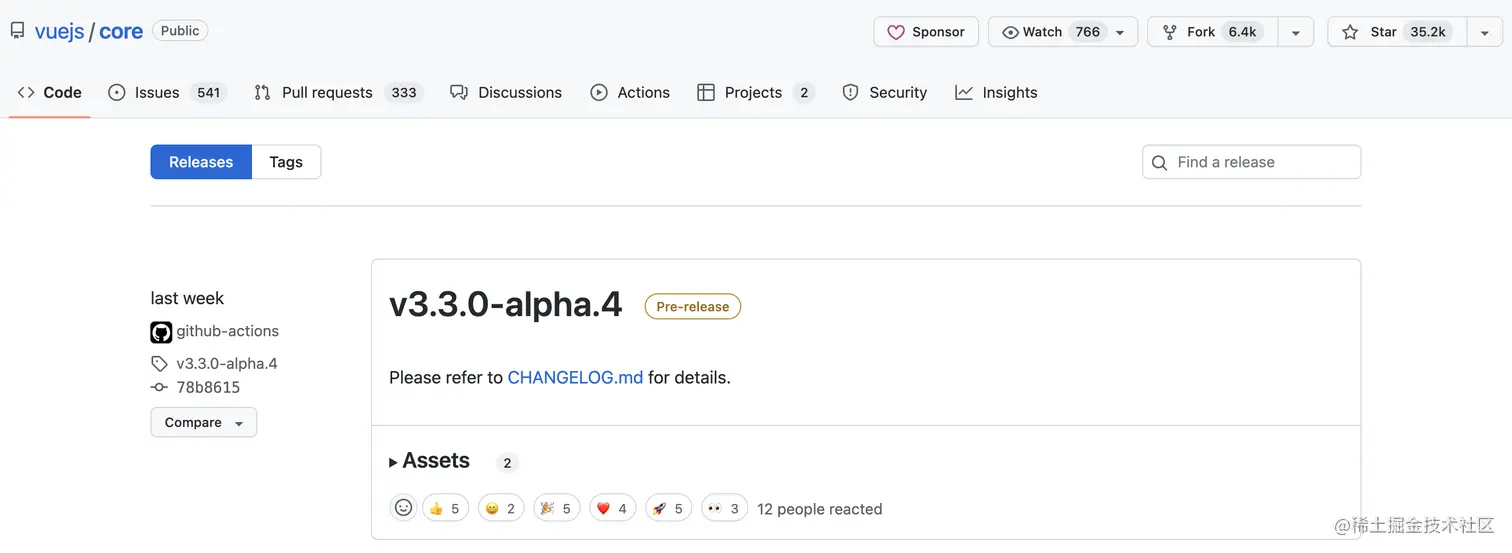Viewport: 1512px width, 553px height.
Task: Click the 12 people reacted text
Action: (820, 509)
